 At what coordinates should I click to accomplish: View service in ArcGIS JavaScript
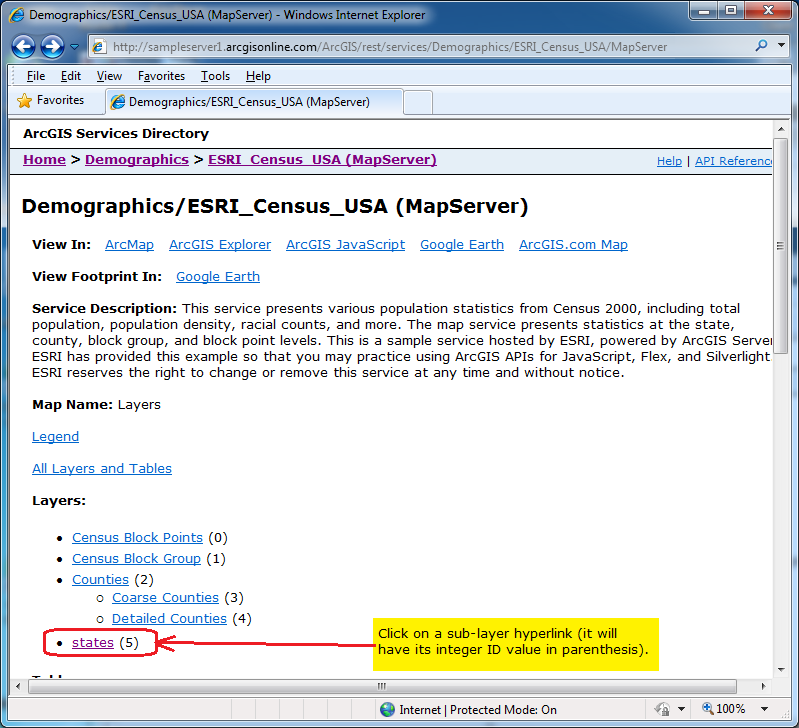pos(345,245)
